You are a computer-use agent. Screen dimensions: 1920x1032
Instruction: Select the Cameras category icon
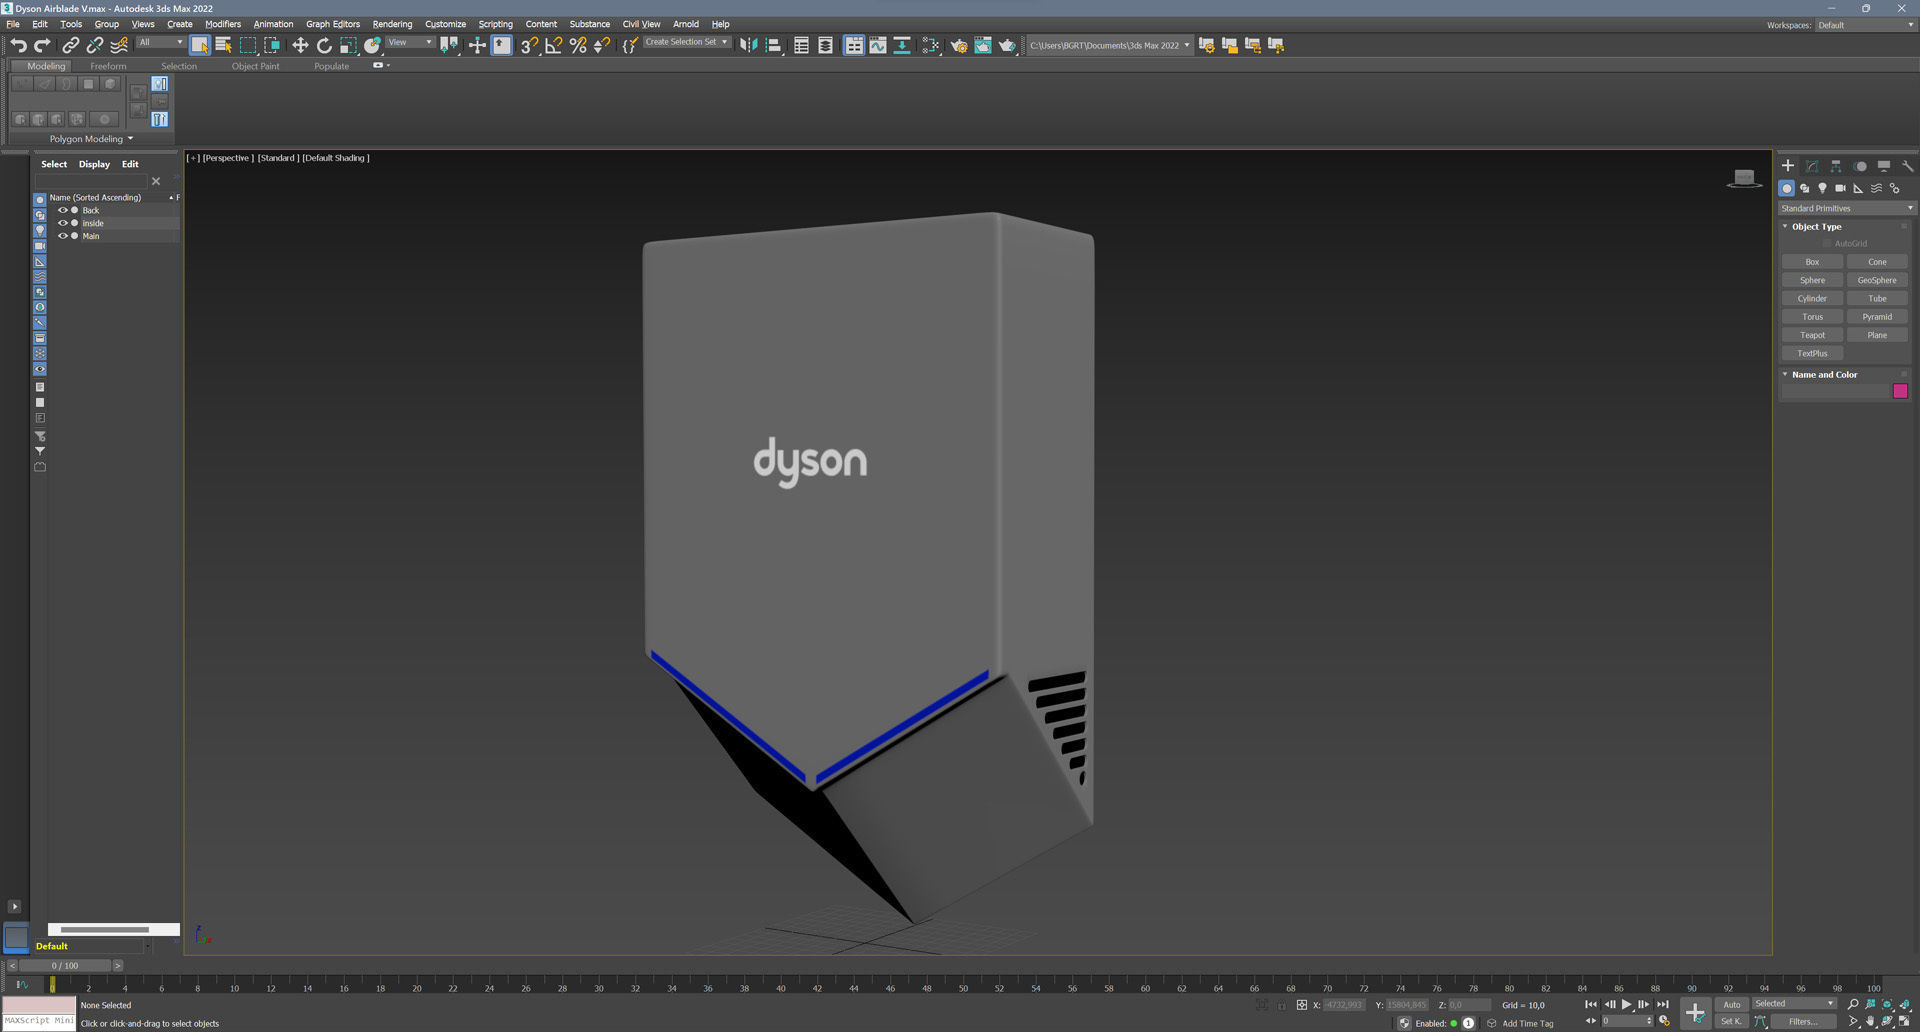pos(1840,188)
